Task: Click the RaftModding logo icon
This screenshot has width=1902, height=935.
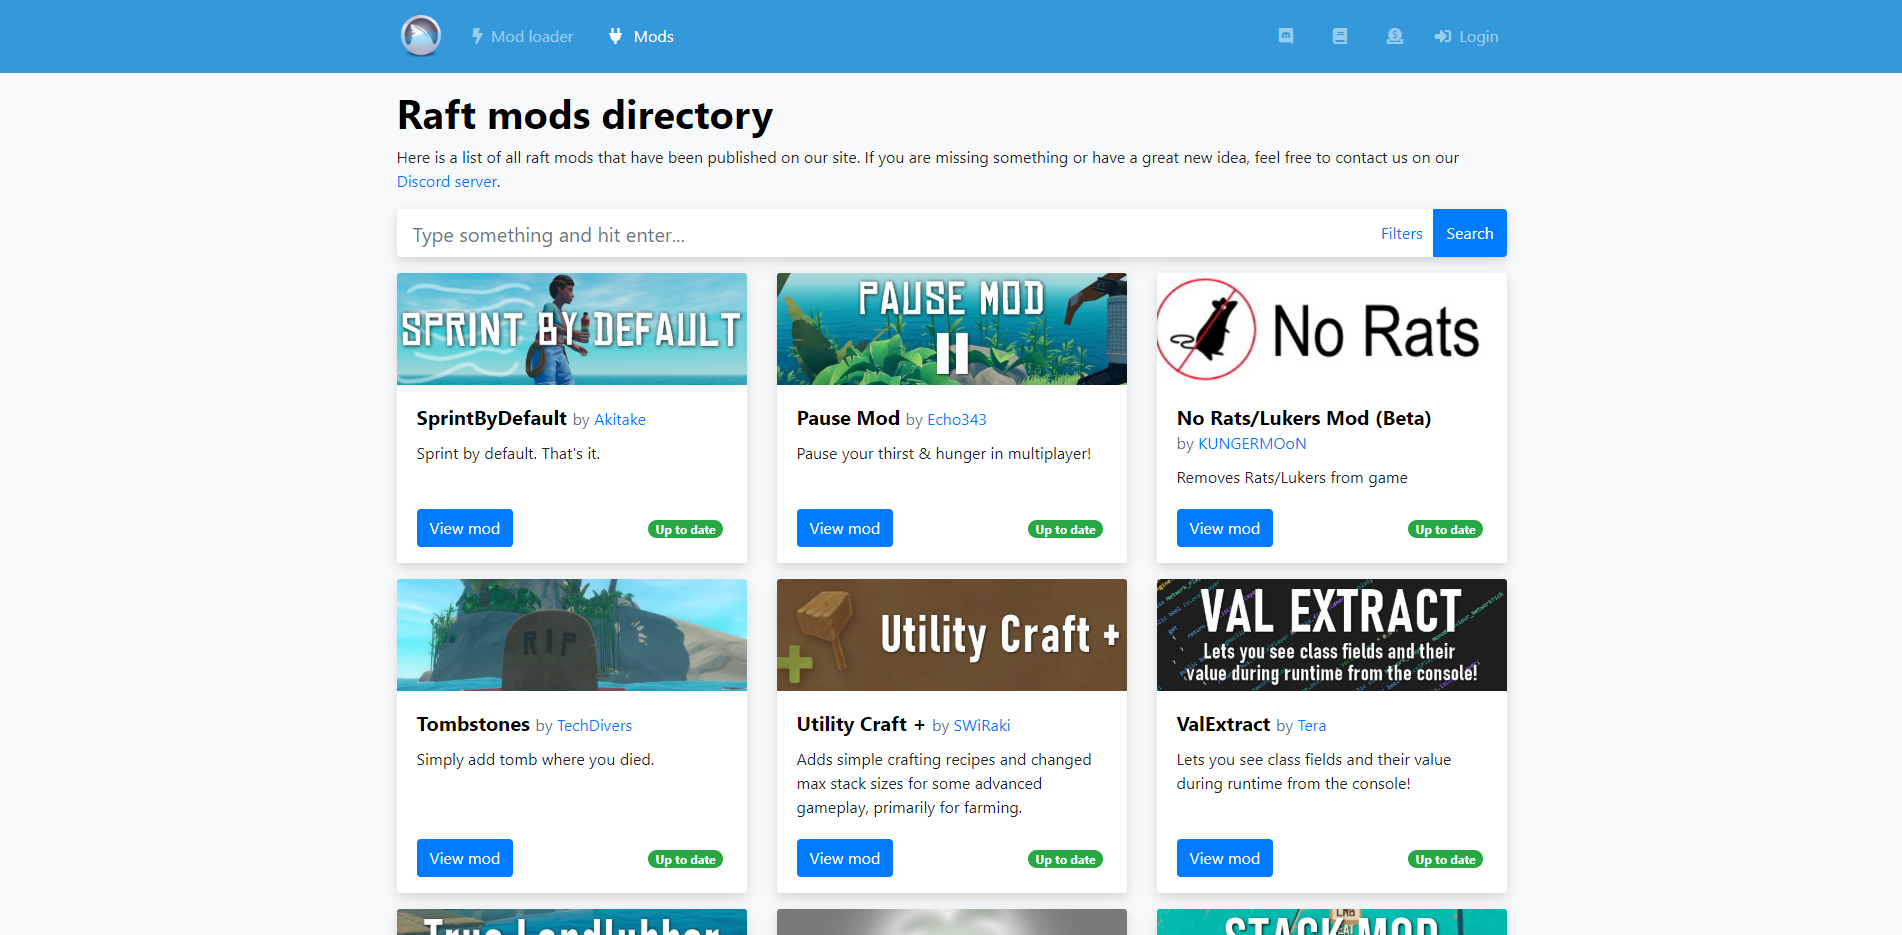Action: tap(421, 36)
